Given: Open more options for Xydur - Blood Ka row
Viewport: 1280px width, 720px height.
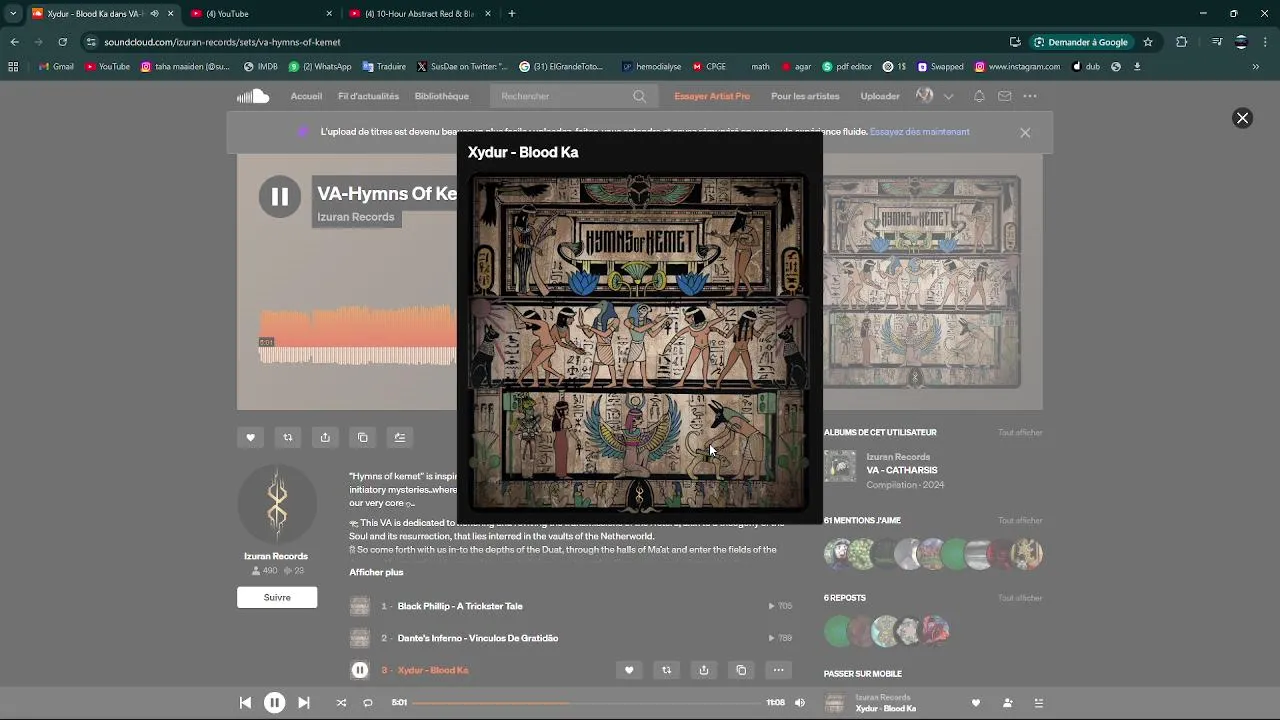Looking at the screenshot, I should pos(778,670).
